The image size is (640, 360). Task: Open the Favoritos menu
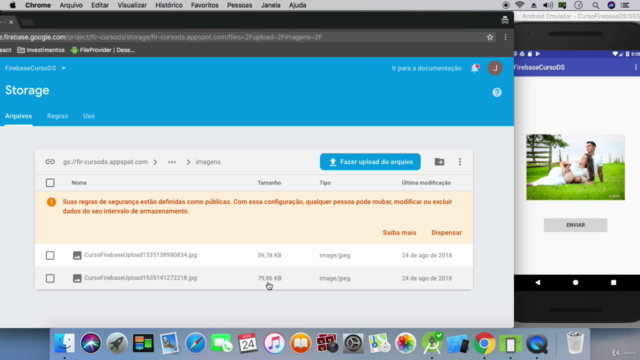click(x=204, y=5)
